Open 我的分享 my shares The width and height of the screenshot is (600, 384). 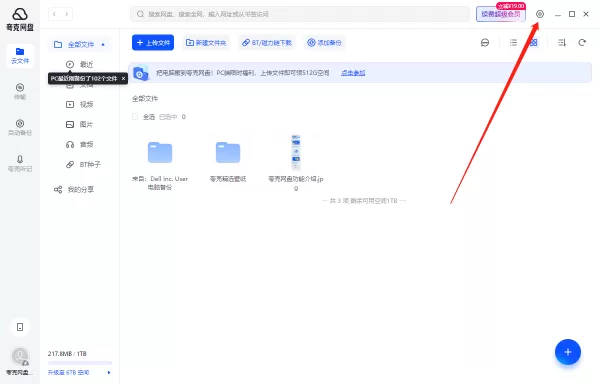pyautogui.click(x=81, y=189)
